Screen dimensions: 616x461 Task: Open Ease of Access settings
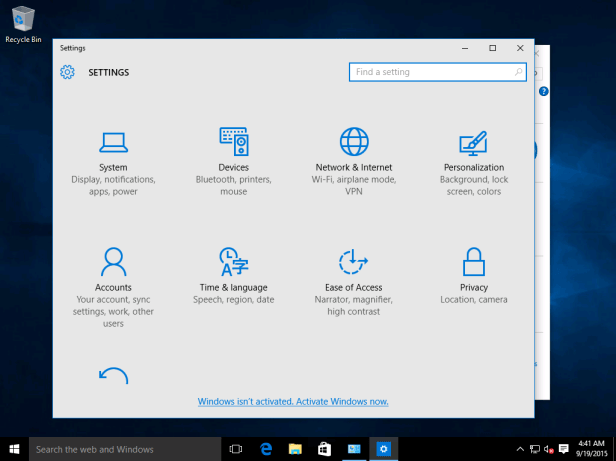[x=354, y=262]
